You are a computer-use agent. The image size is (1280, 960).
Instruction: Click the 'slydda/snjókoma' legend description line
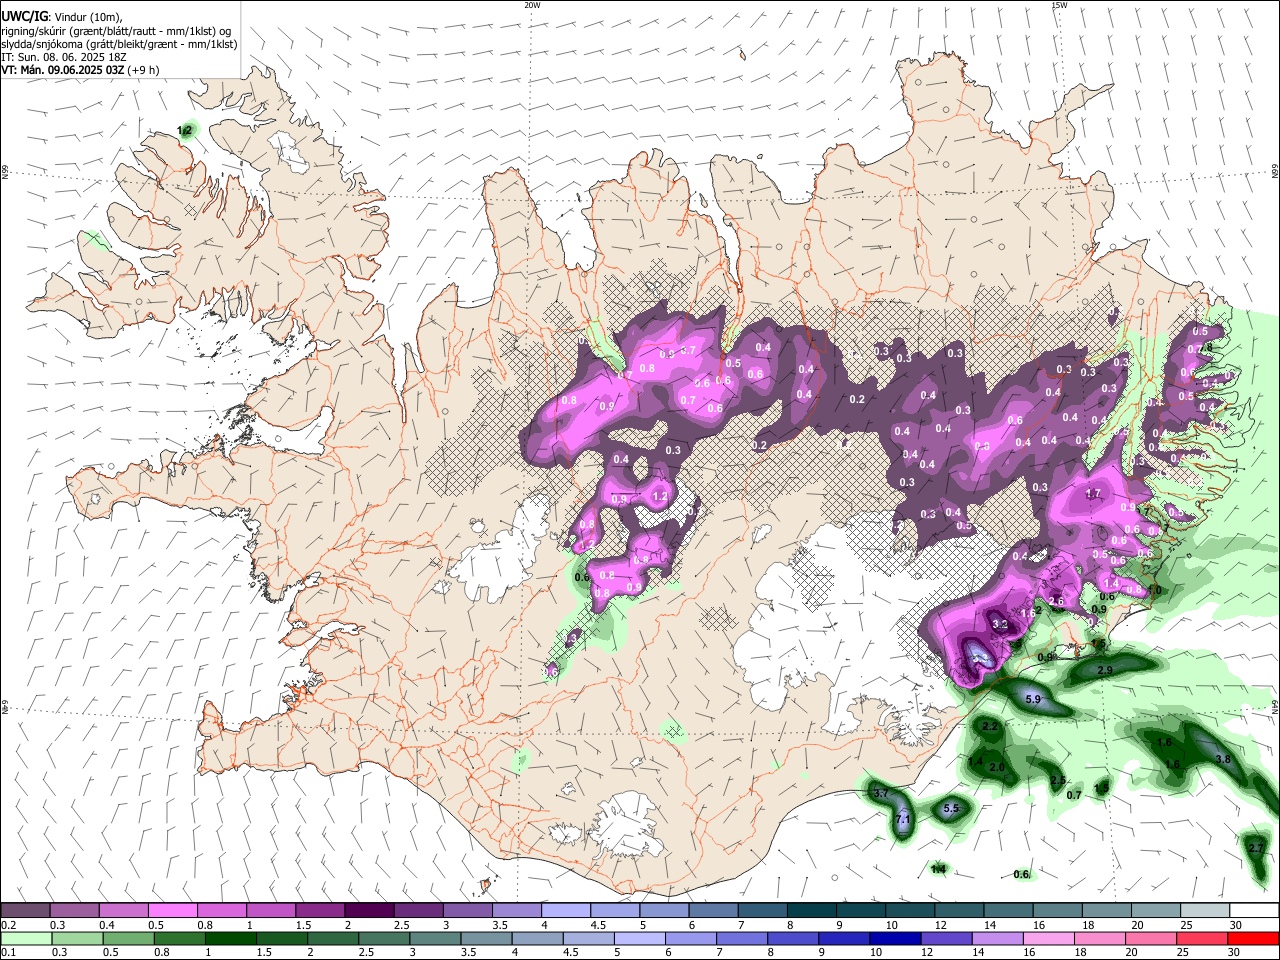click(119, 44)
